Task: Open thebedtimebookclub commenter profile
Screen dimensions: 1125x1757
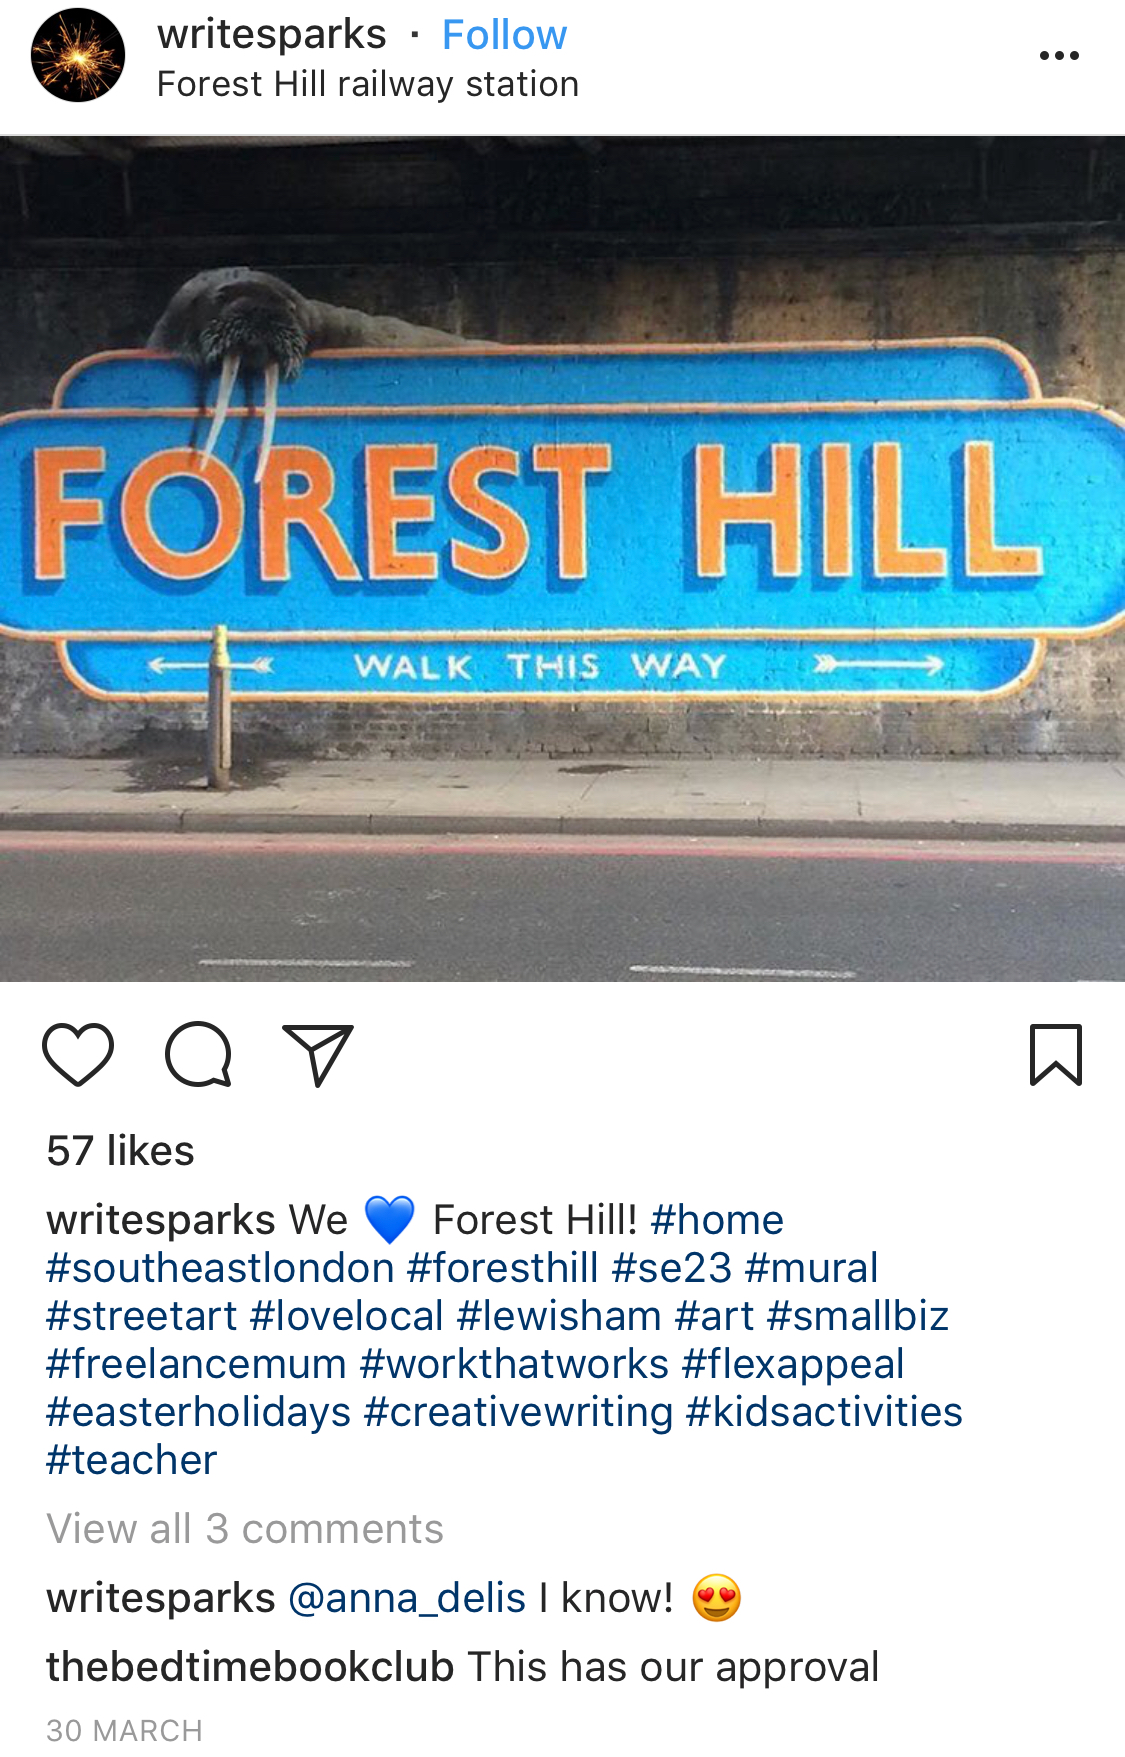Action: click(x=250, y=1667)
